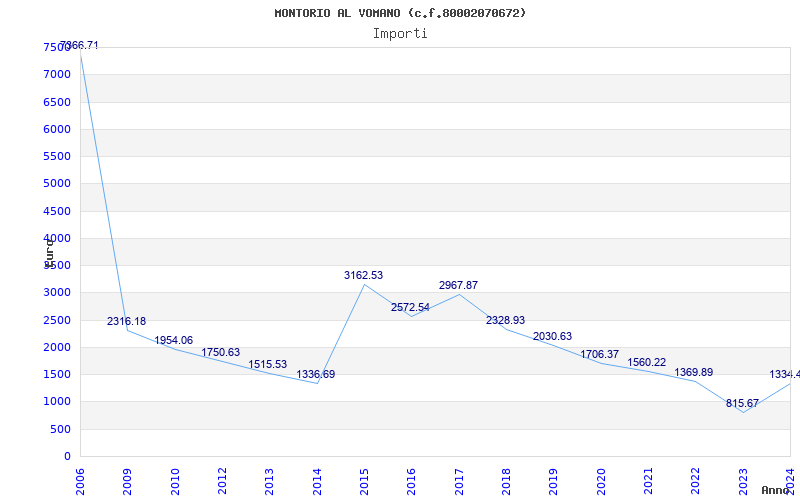The height and width of the screenshot is (500, 800).
Task: Click x-axis year 2022
Action: tap(695, 481)
